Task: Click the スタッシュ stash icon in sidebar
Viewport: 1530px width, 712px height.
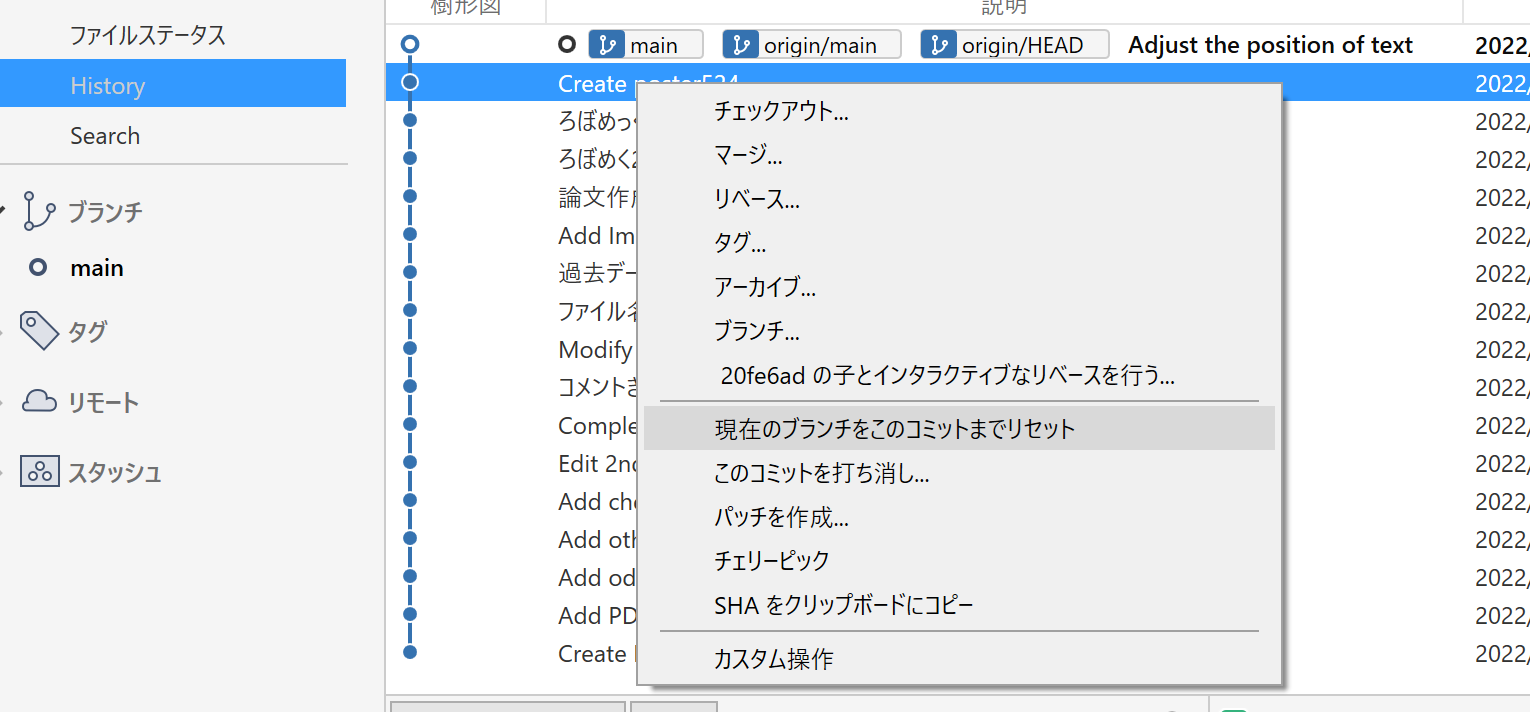Action: (40, 471)
